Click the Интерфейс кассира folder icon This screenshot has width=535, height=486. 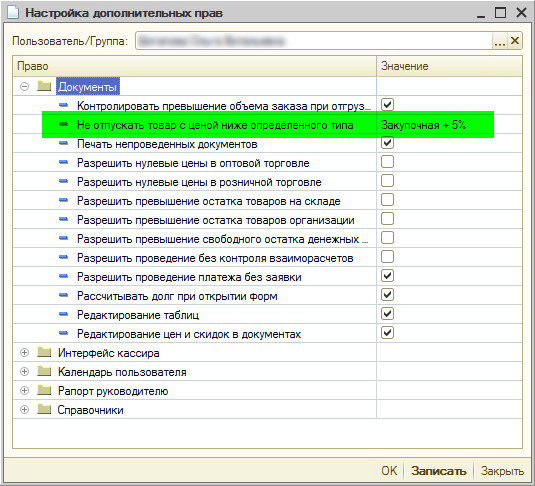click(x=44, y=352)
